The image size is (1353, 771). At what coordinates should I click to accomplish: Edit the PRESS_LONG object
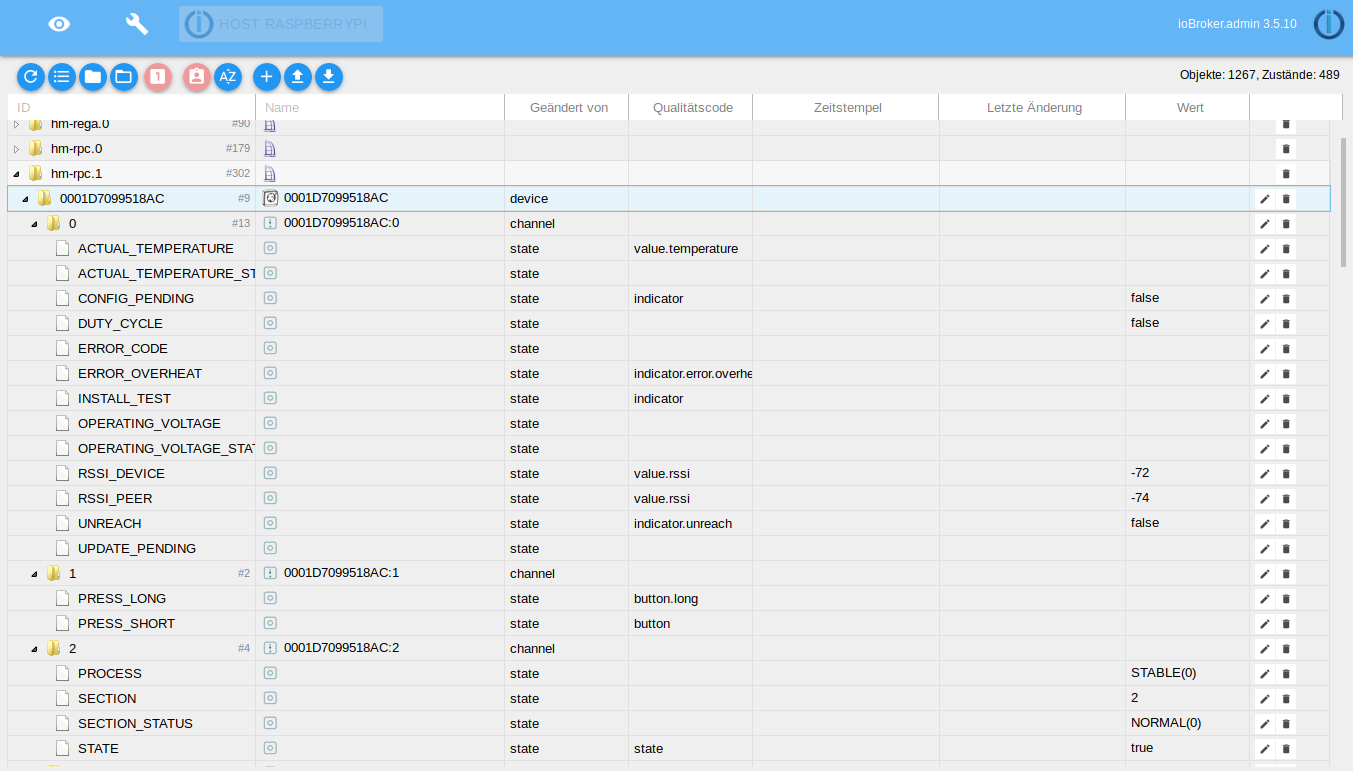click(1264, 599)
